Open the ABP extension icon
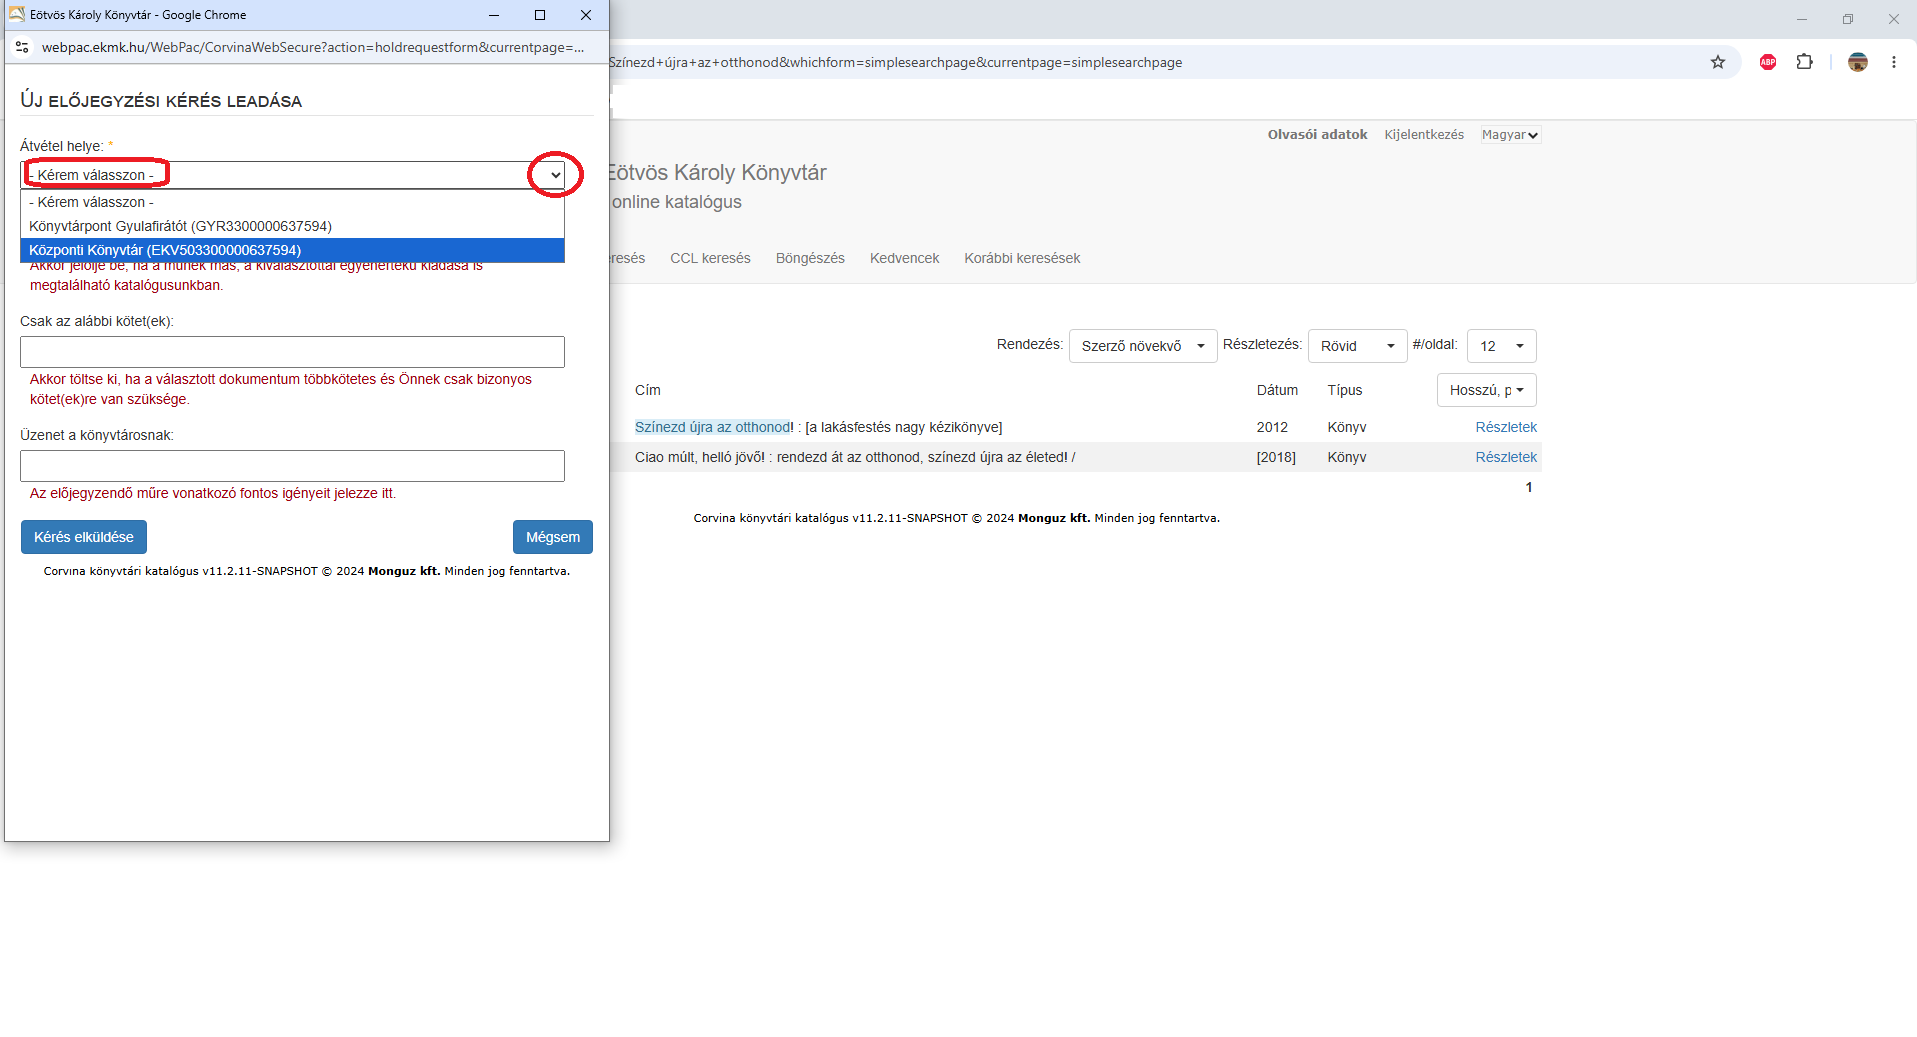 (1768, 62)
